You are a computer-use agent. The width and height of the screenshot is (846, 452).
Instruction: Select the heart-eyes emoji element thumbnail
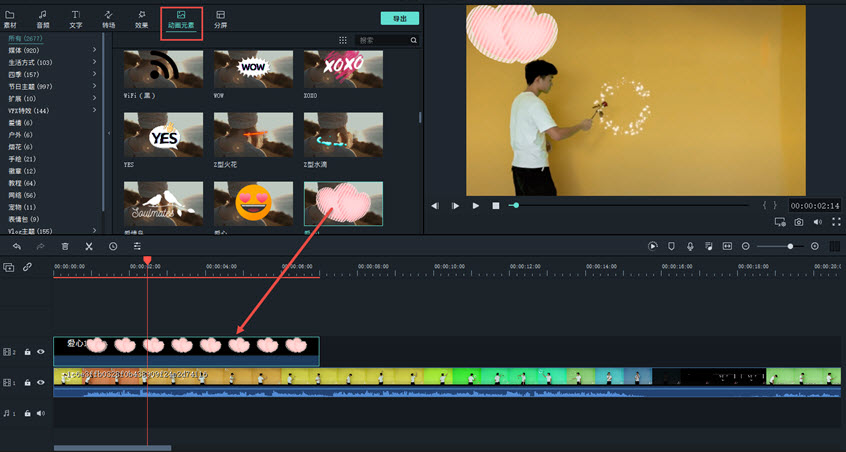click(x=253, y=204)
